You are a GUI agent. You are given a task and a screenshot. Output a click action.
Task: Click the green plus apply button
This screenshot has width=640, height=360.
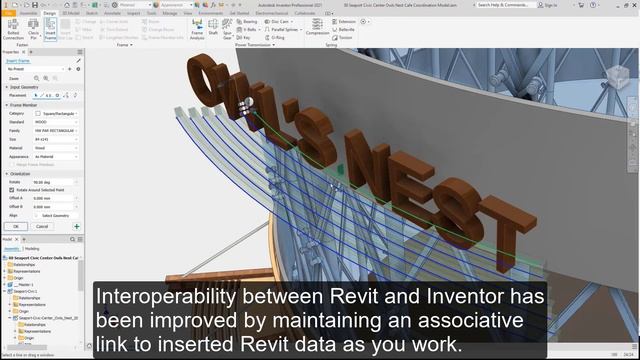(76, 226)
